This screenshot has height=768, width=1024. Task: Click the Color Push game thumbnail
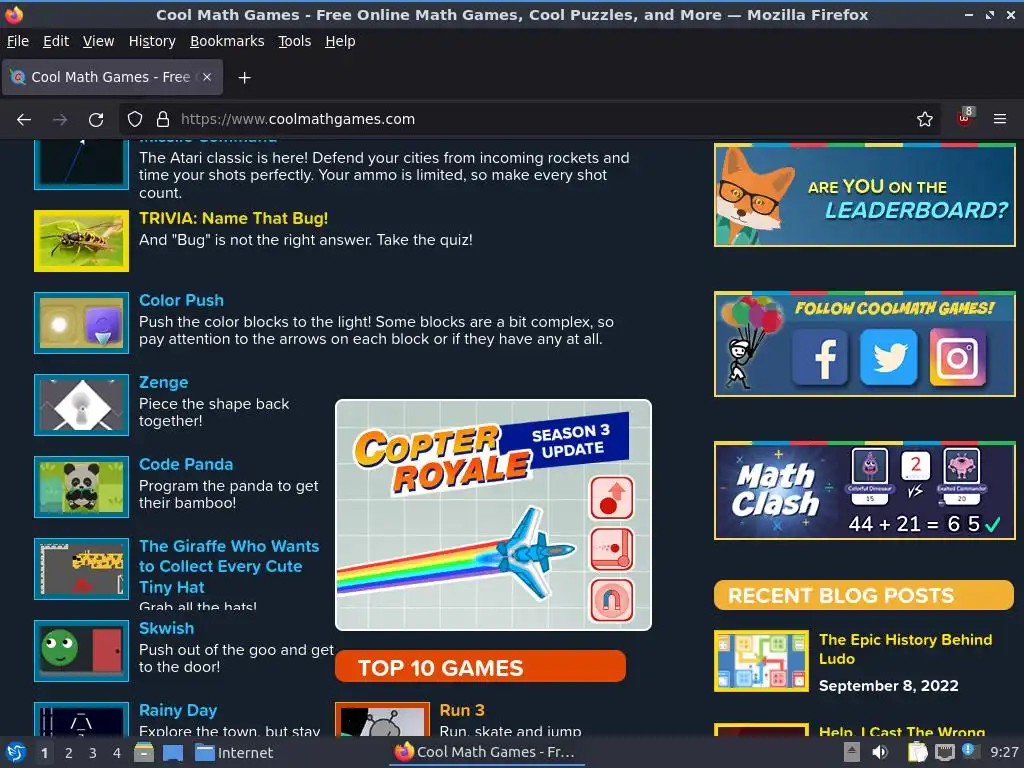pyautogui.click(x=82, y=323)
